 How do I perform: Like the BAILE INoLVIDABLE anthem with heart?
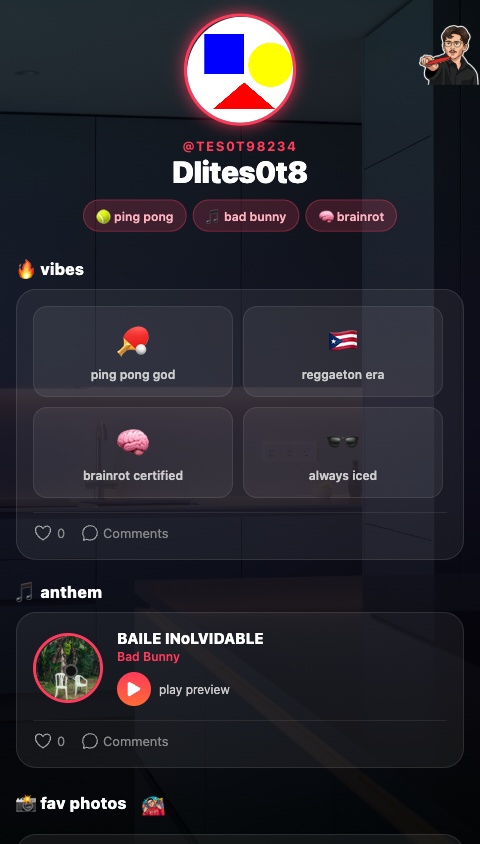[43, 741]
